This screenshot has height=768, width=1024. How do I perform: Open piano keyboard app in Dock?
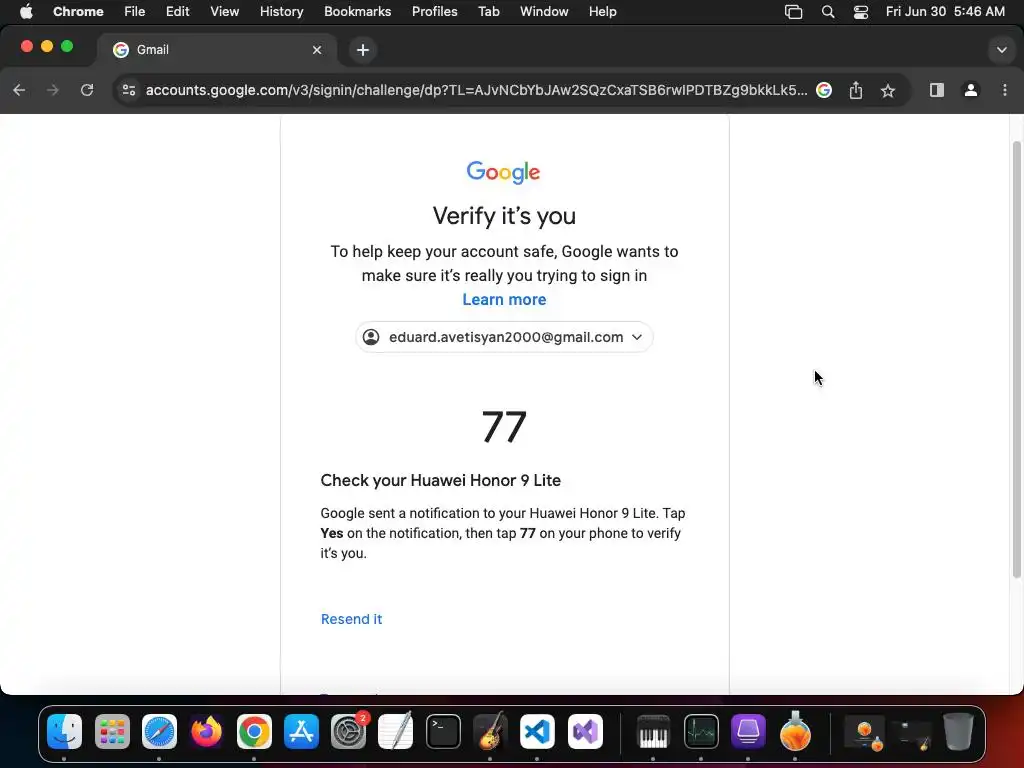654,731
